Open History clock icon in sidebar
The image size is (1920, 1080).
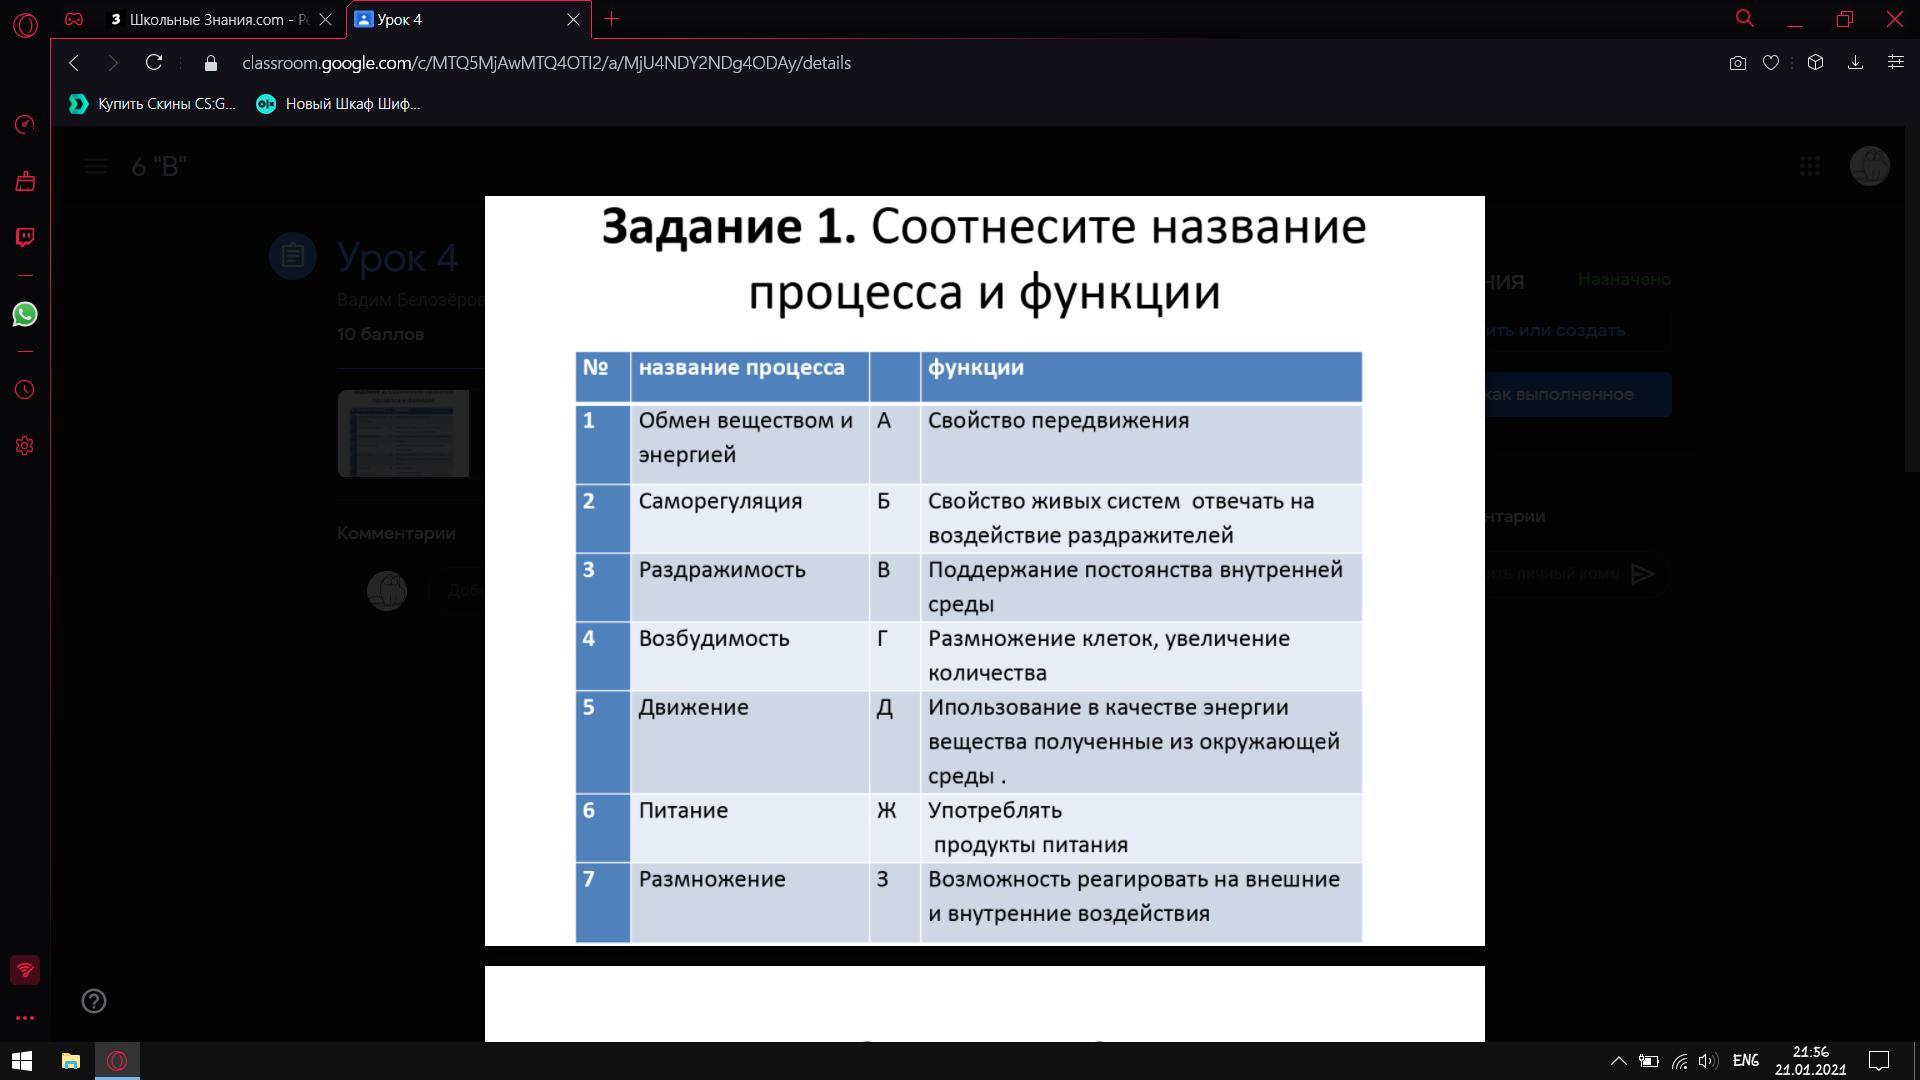pyautogui.click(x=25, y=390)
